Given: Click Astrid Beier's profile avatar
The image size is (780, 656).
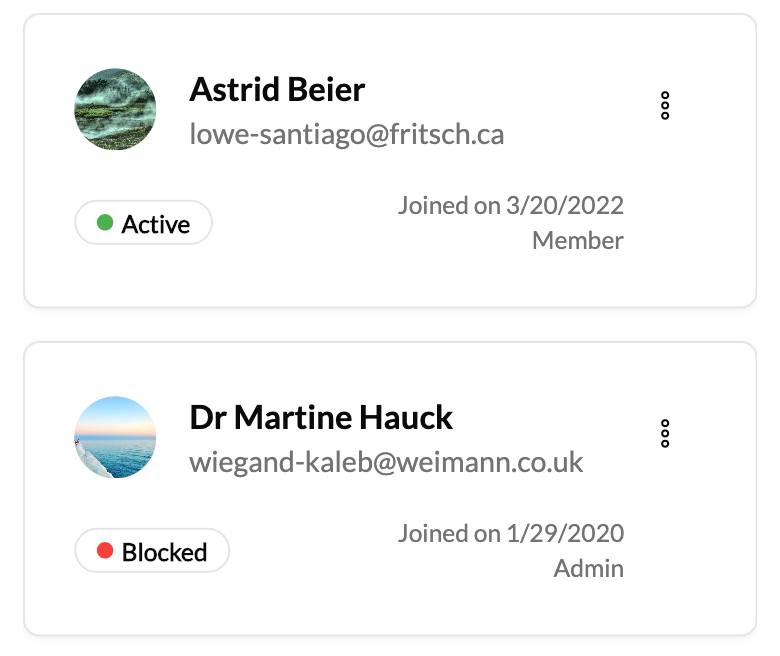Looking at the screenshot, I should tap(115, 109).
